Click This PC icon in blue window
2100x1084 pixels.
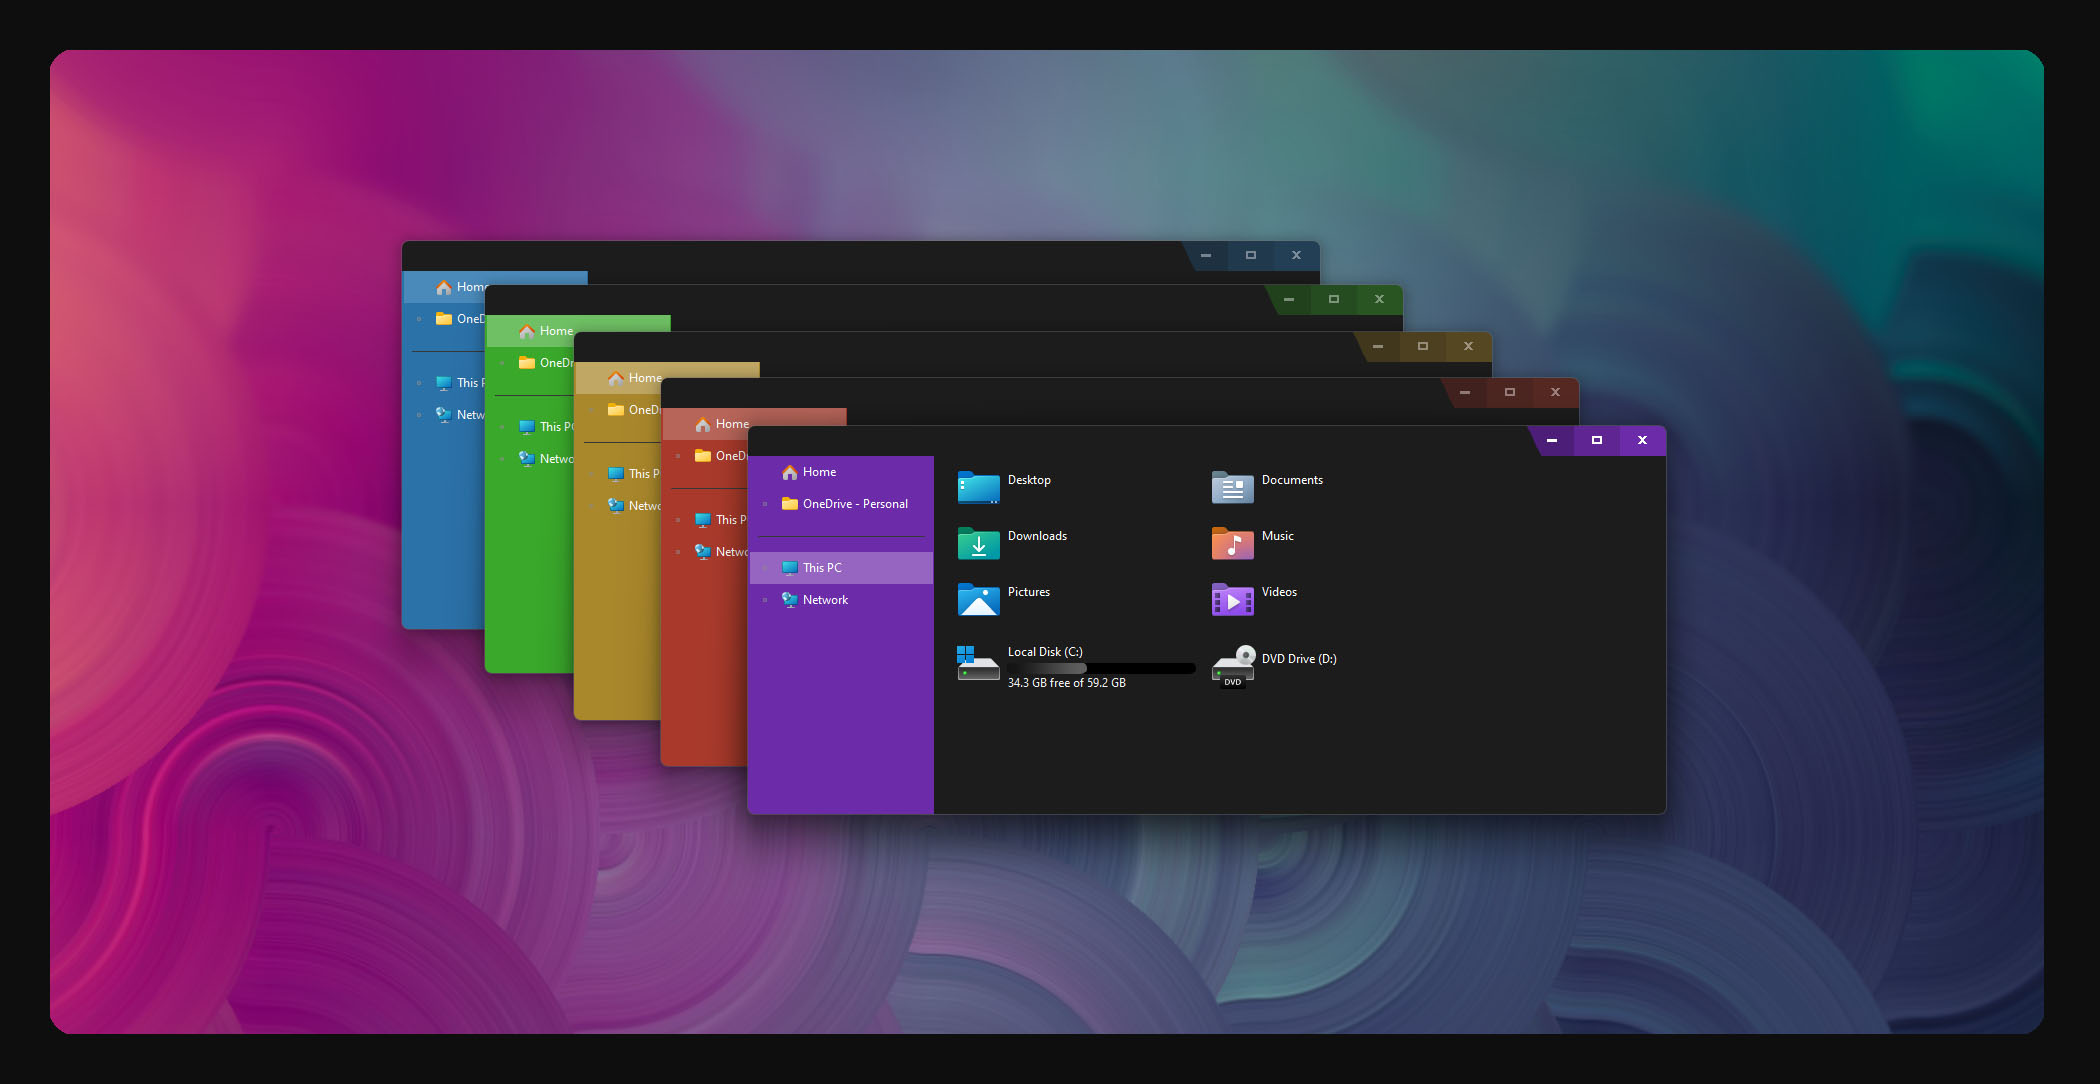(x=444, y=383)
